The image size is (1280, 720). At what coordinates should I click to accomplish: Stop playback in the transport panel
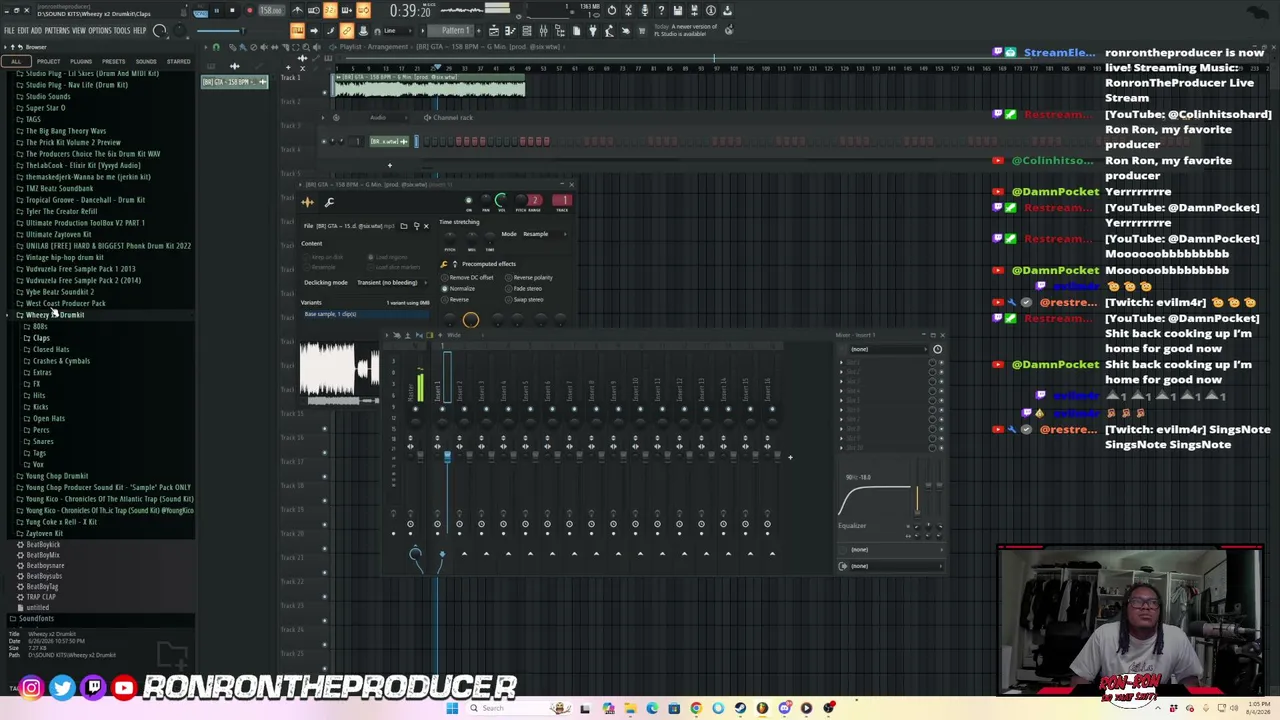click(232, 11)
